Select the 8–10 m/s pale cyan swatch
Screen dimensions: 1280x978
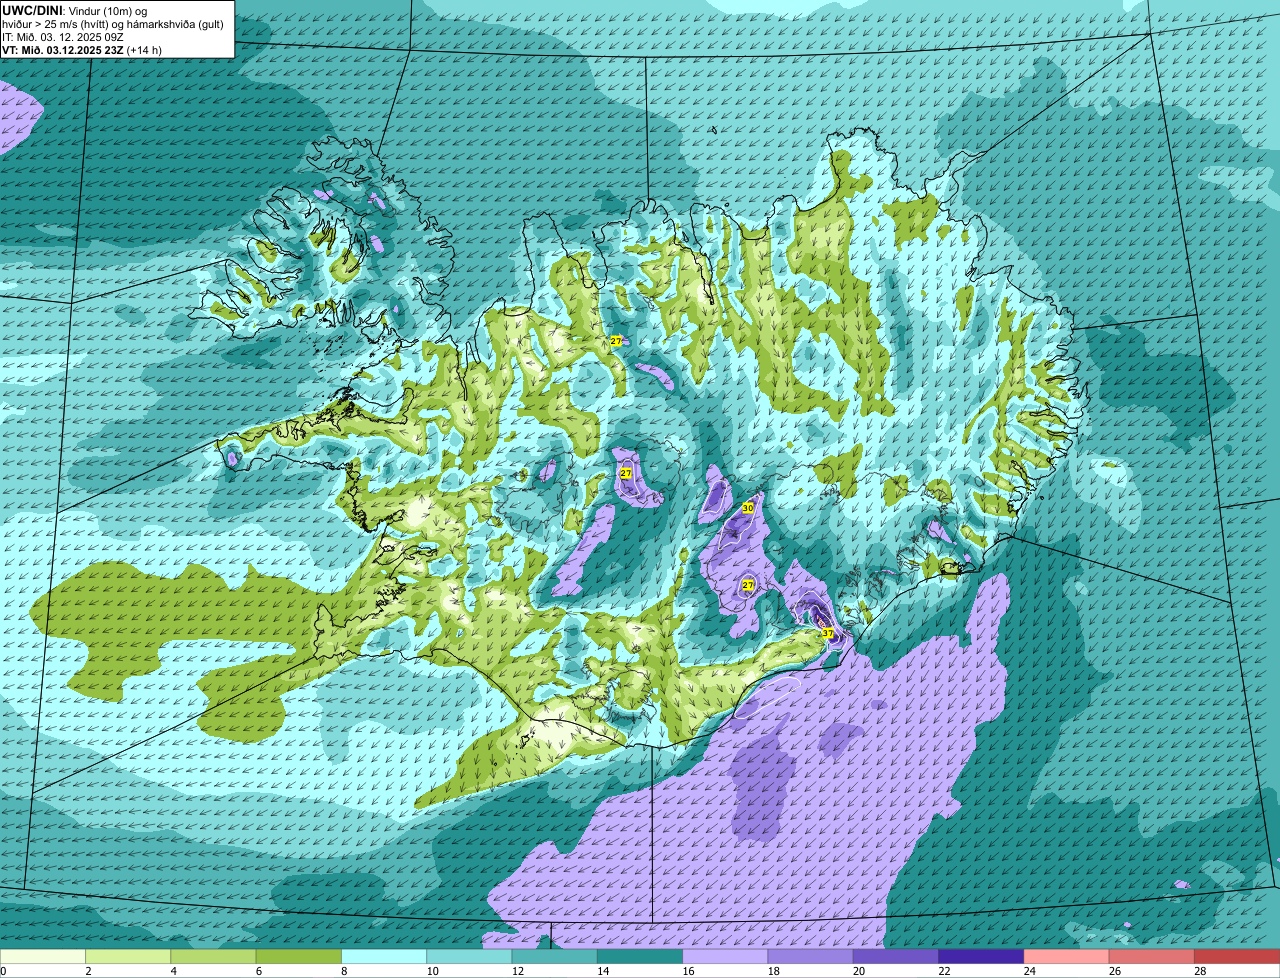coord(384,957)
